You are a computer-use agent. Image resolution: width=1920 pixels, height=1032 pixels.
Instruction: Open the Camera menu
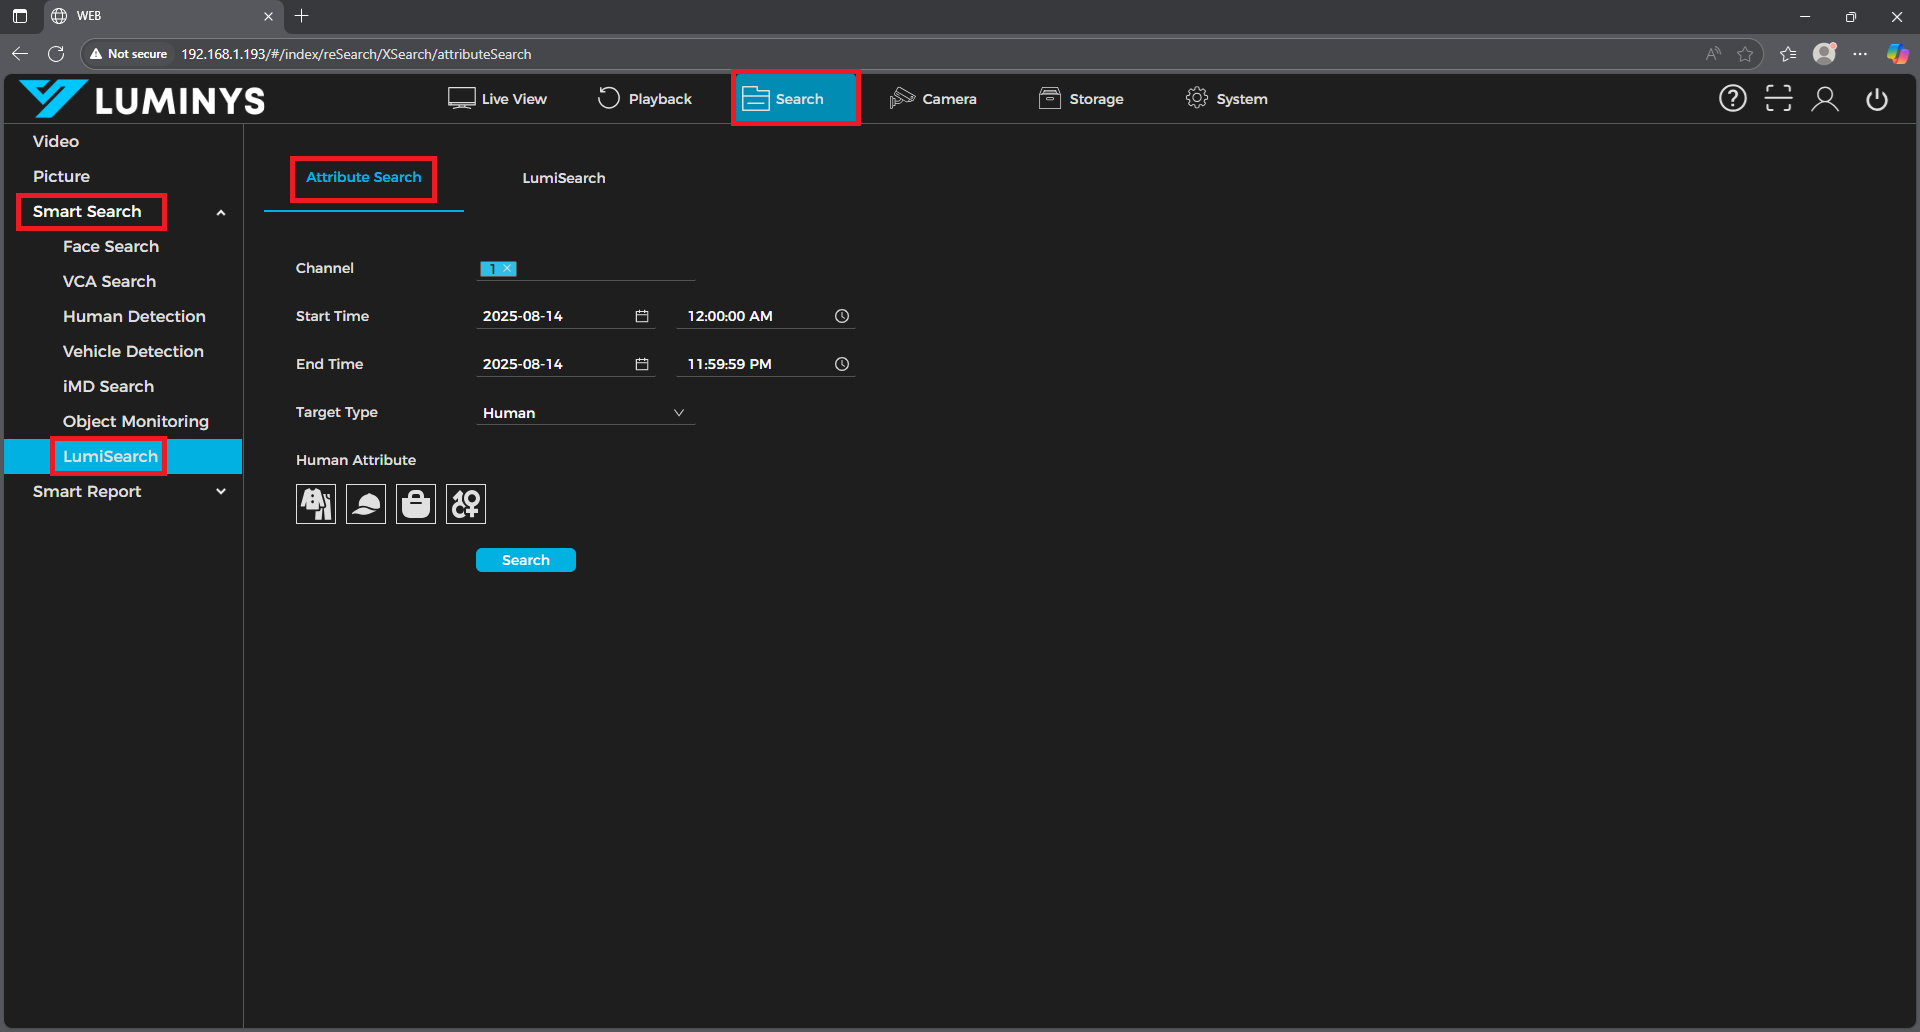pos(933,99)
